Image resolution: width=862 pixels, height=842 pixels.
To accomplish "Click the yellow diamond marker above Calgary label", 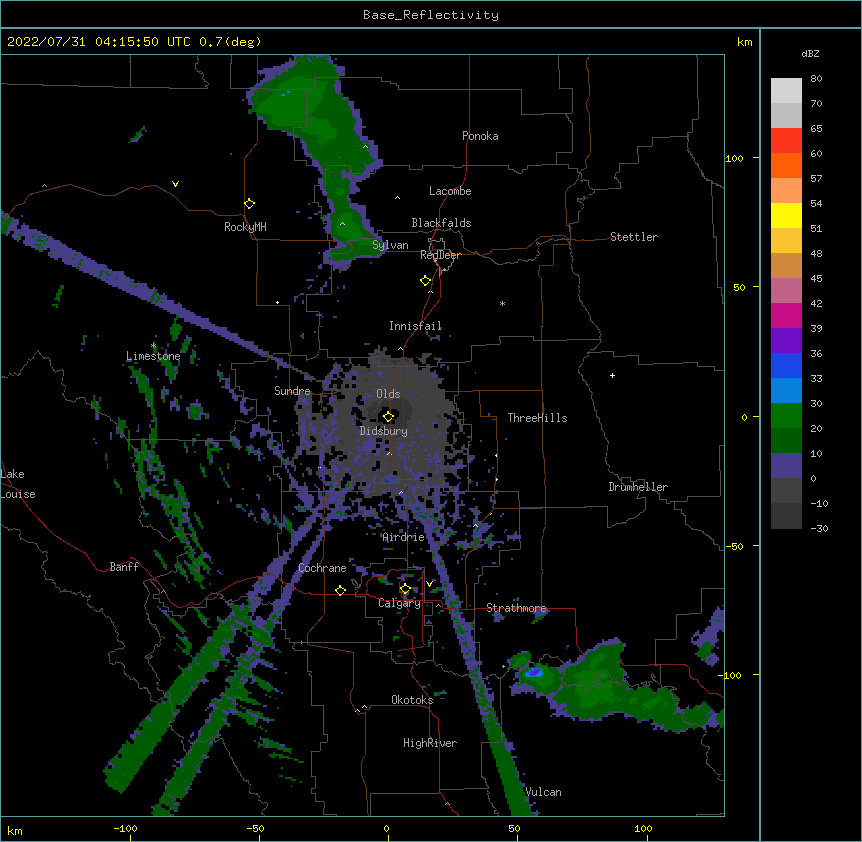I will 405,589.
